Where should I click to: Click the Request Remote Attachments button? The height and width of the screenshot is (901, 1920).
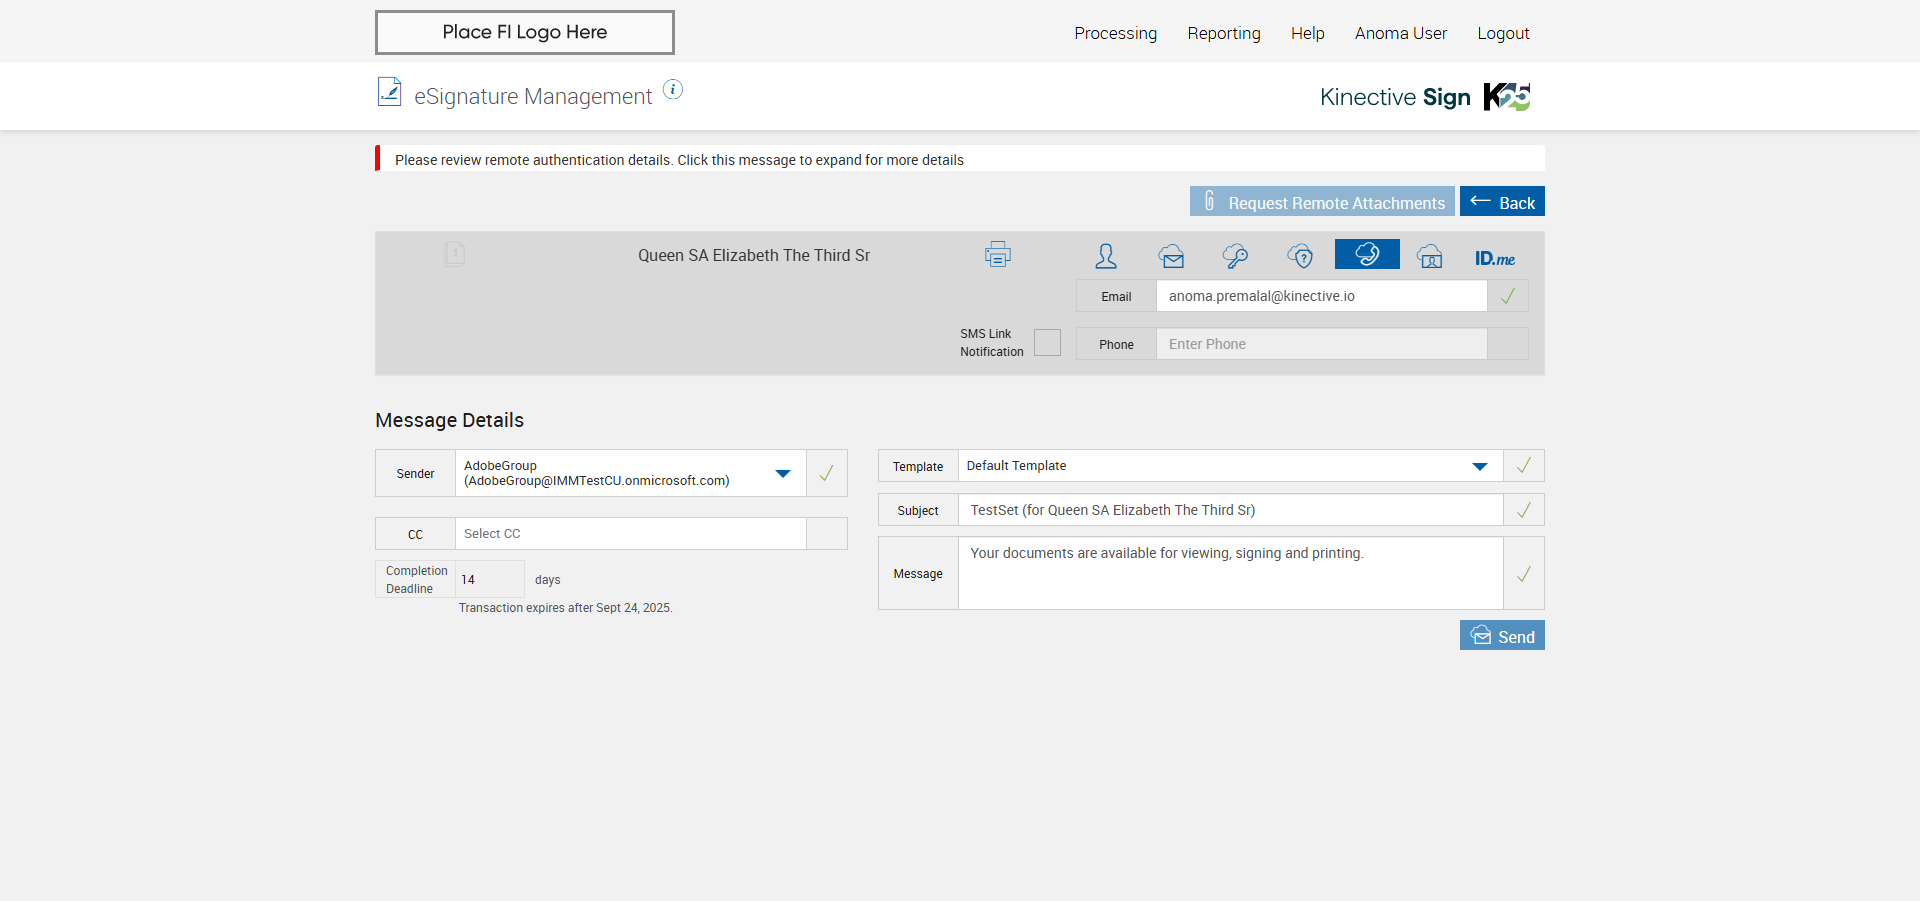(1322, 202)
